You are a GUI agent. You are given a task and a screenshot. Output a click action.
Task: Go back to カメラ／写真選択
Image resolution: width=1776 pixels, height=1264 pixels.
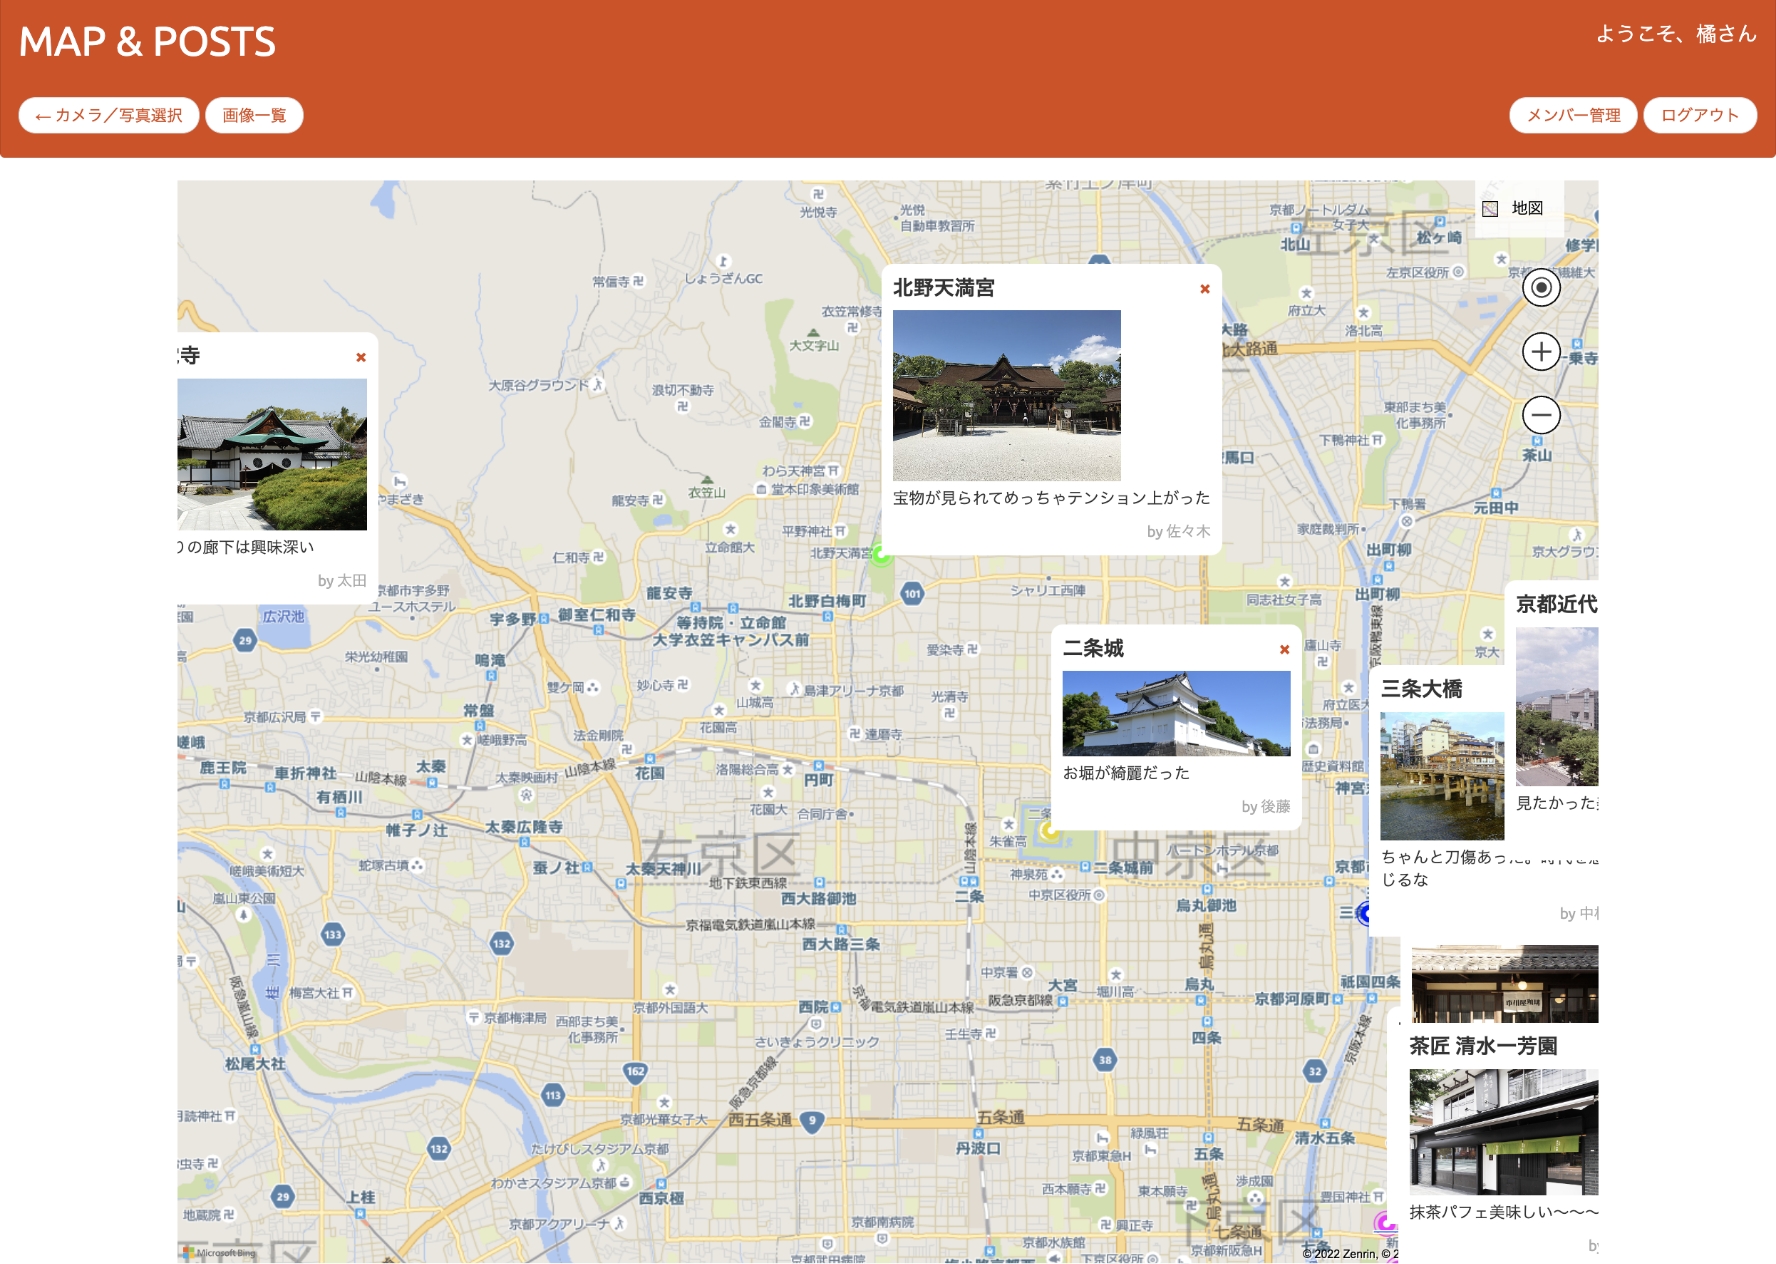109,115
